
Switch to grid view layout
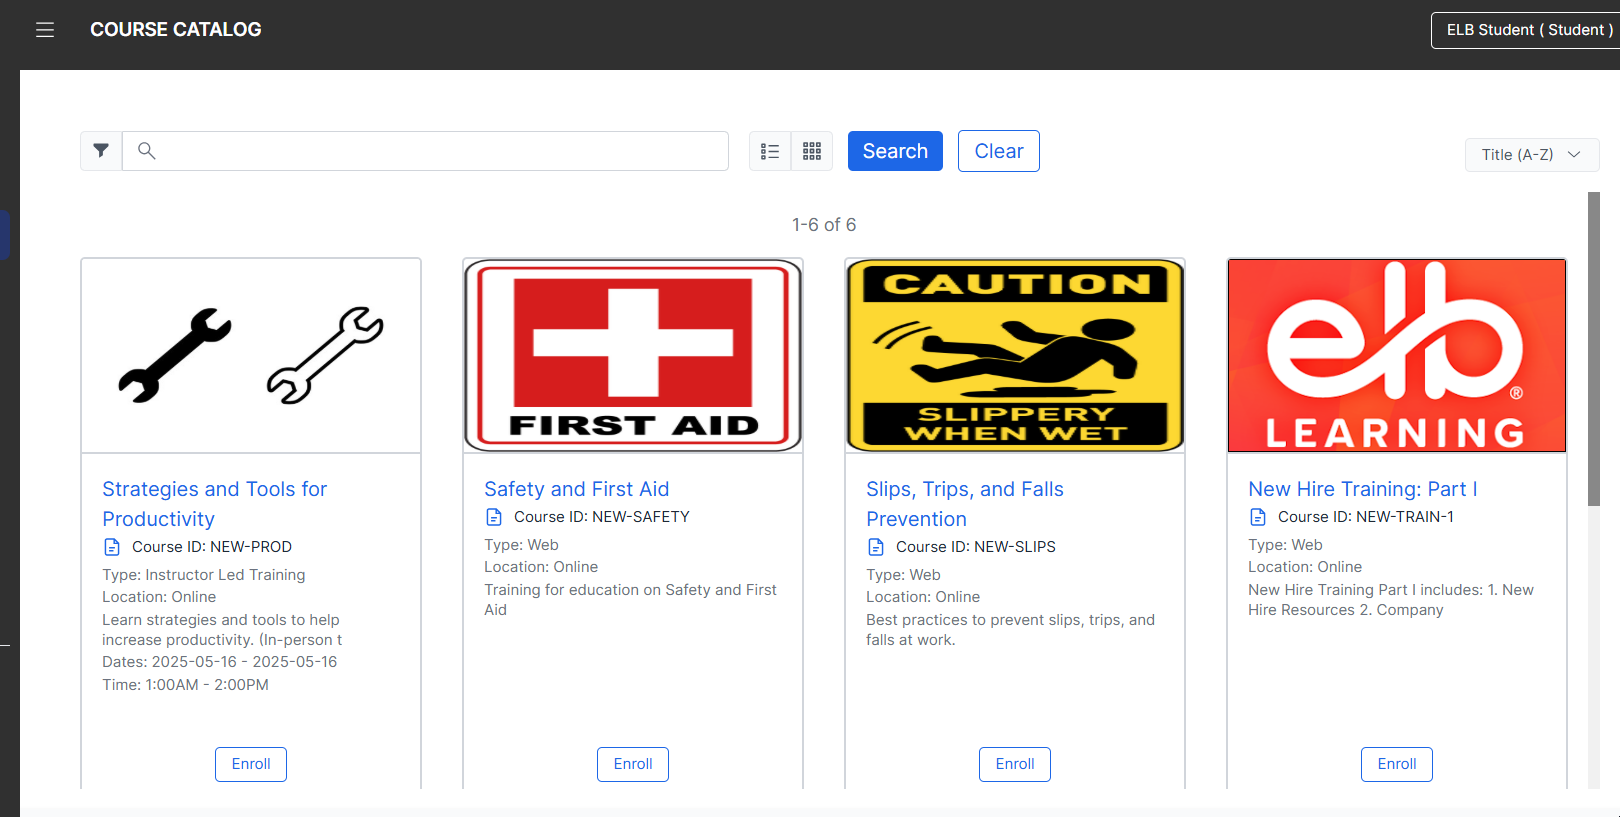coord(812,151)
